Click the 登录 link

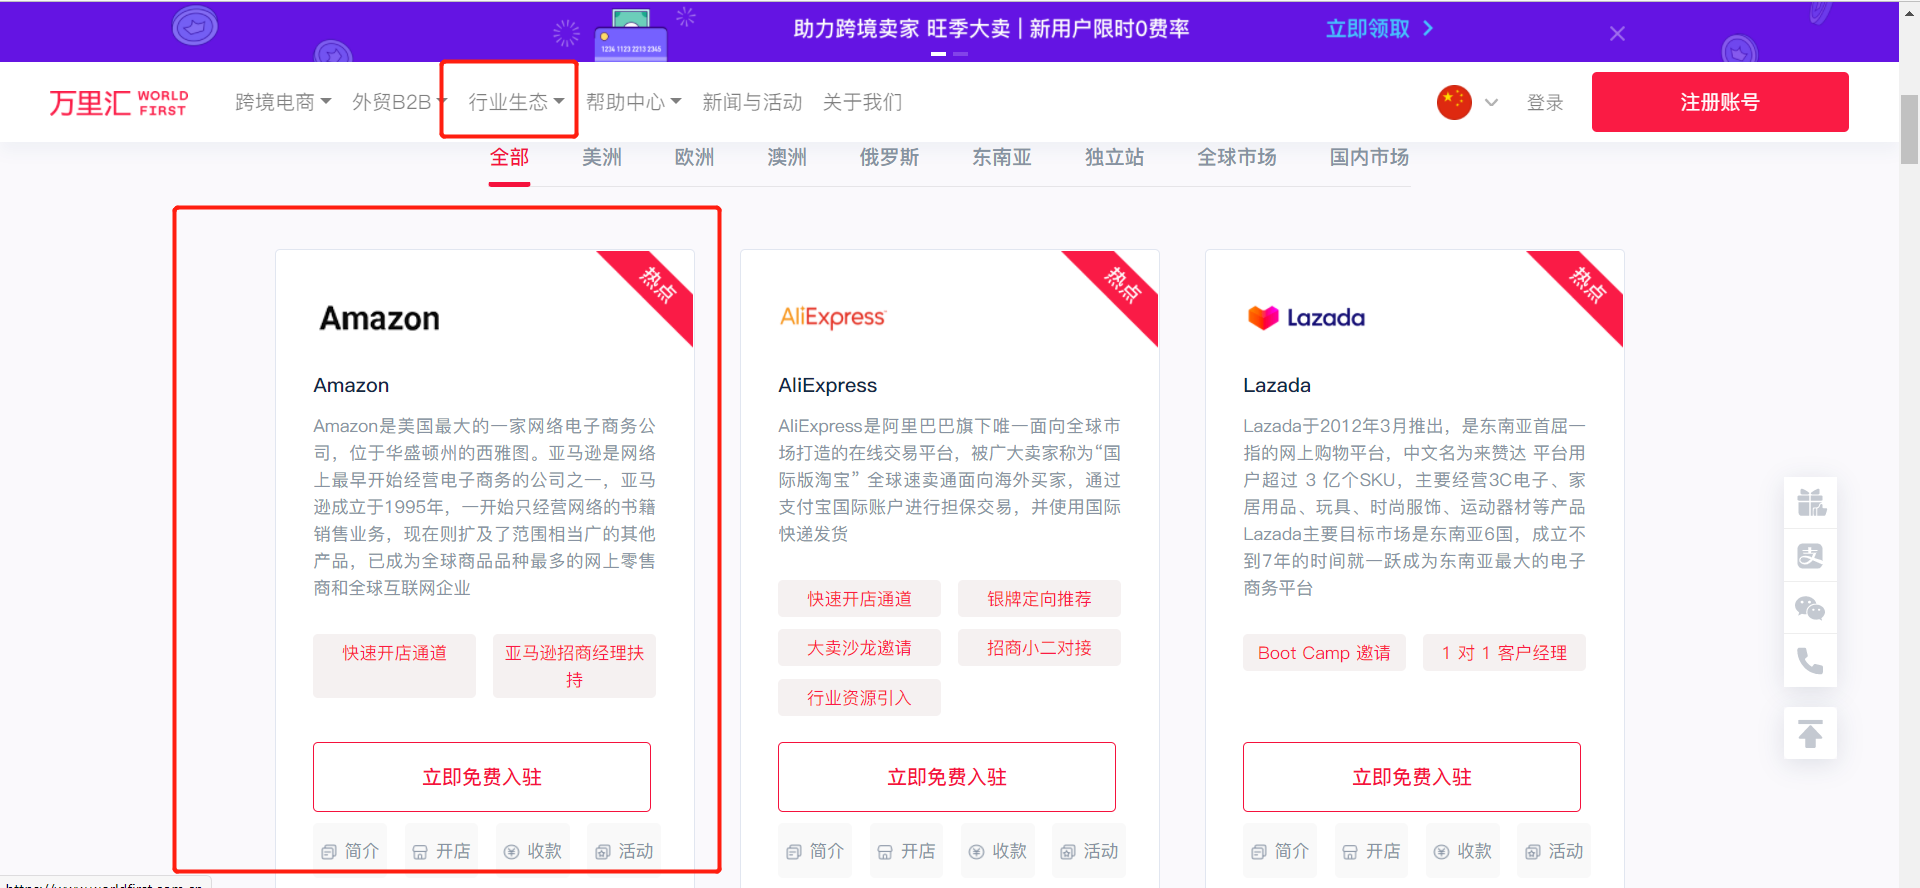tap(1545, 102)
